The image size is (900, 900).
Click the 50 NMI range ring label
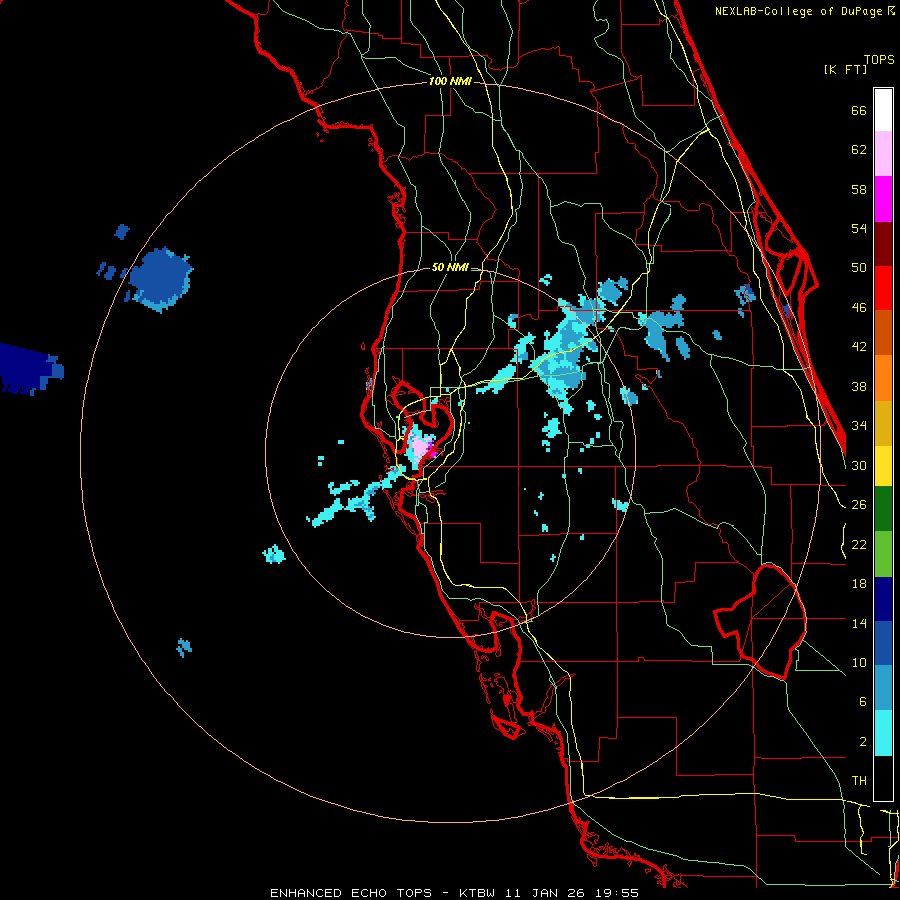450,267
